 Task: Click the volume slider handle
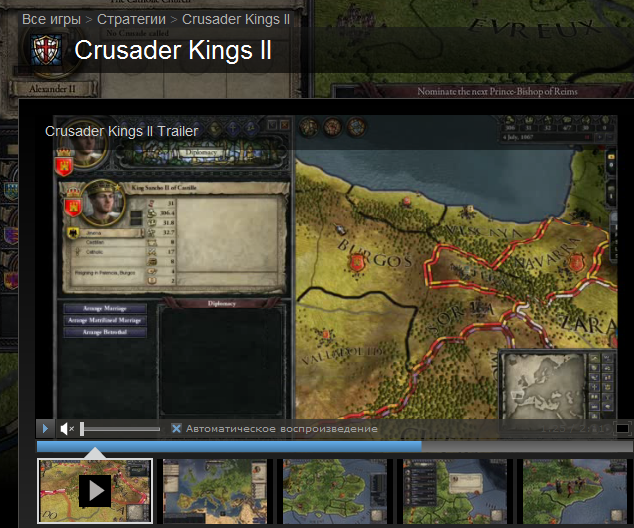coord(82,429)
